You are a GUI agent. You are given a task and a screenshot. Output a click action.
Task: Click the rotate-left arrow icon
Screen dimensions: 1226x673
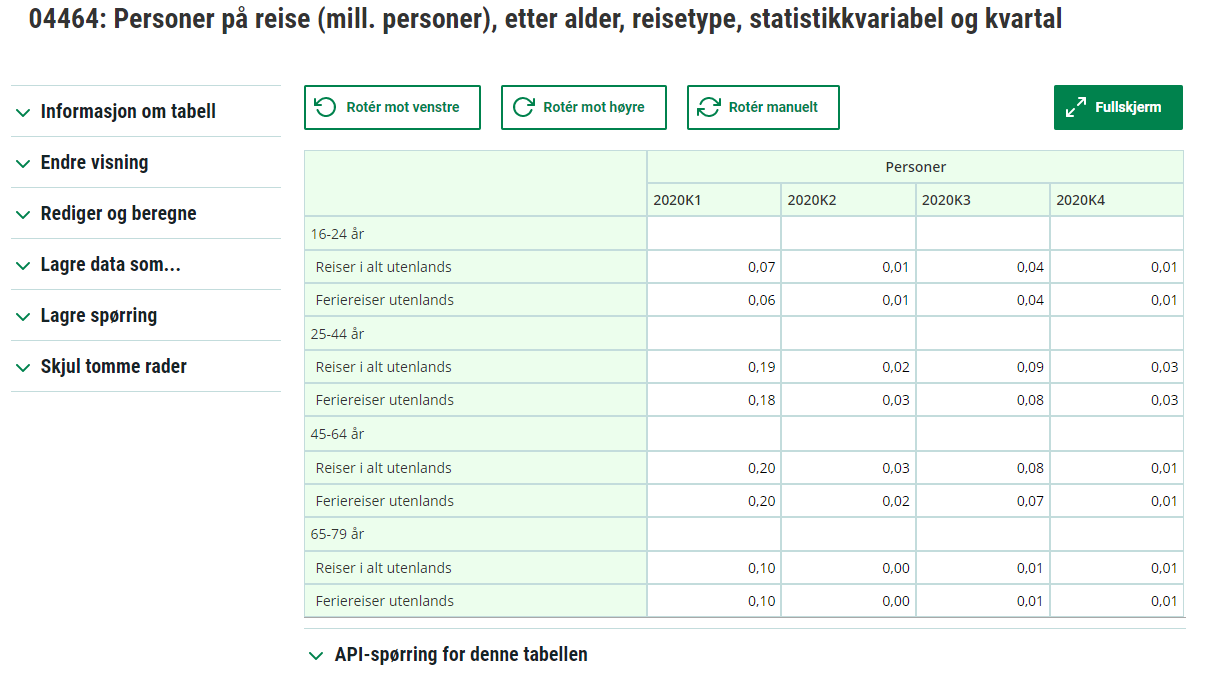tap(325, 107)
